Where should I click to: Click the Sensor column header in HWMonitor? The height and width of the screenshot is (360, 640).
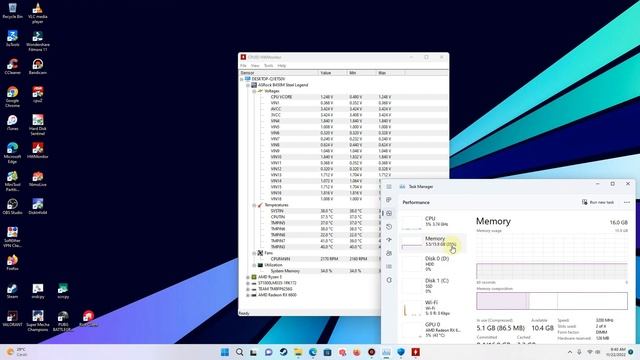click(x=278, y=73)
